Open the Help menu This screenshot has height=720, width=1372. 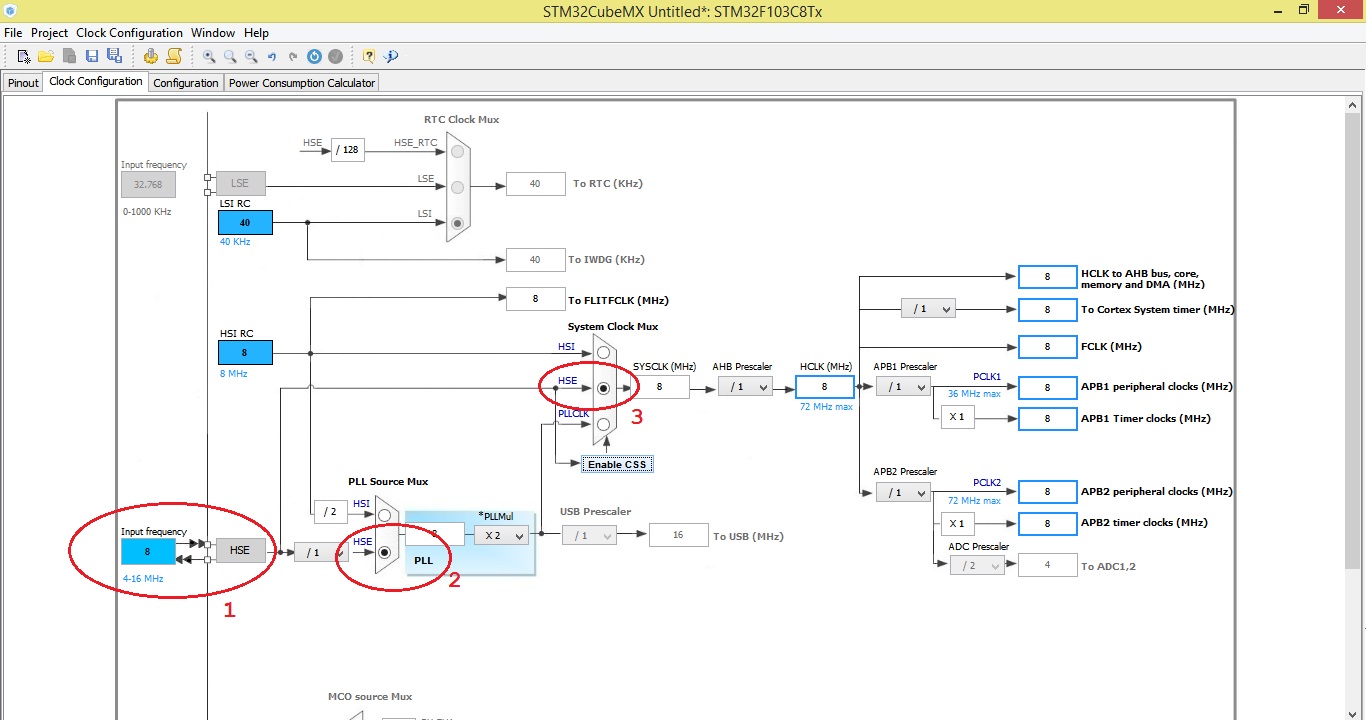click(256, 33)
